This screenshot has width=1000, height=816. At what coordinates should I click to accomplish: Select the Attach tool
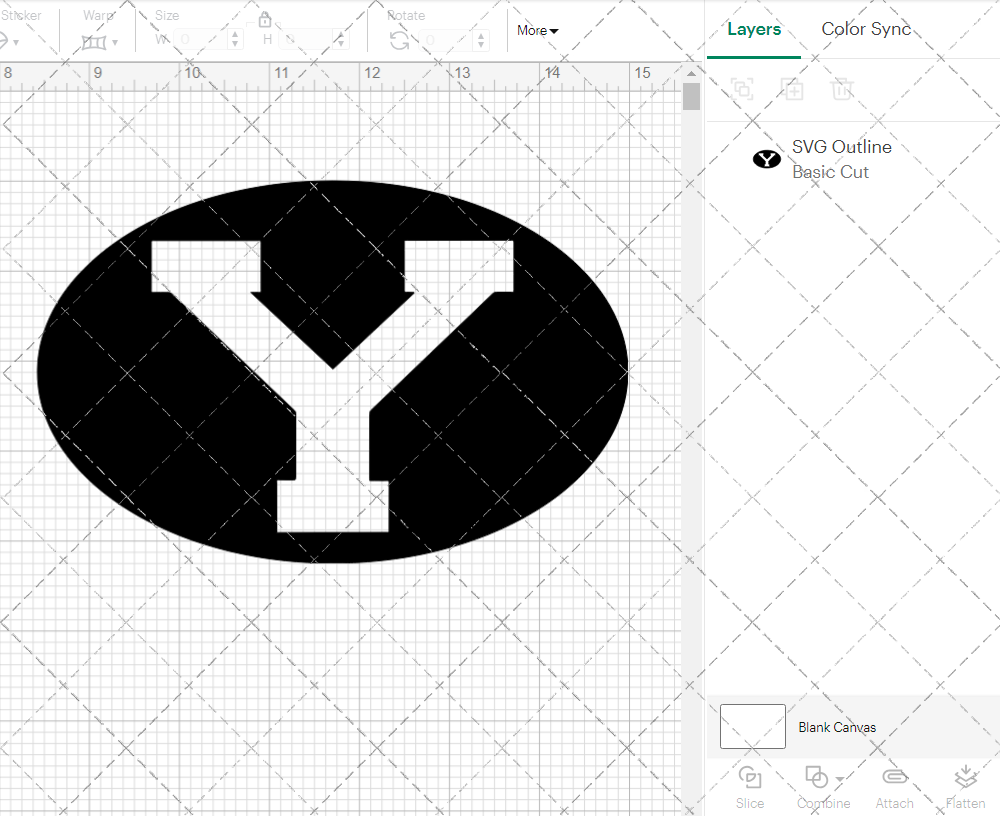(x=894, y=785)
